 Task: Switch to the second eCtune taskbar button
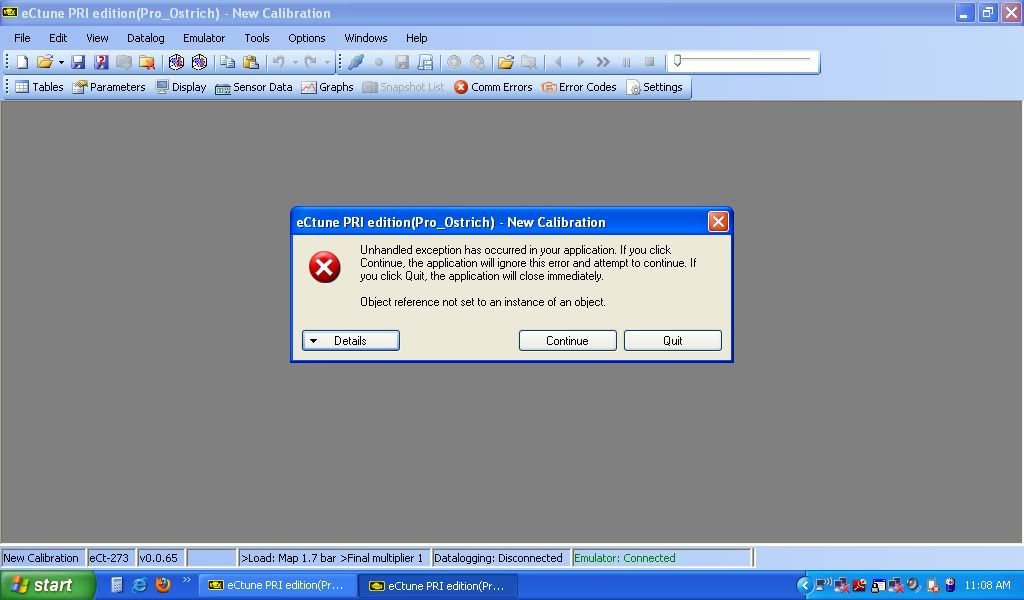[x=438, y=585]
